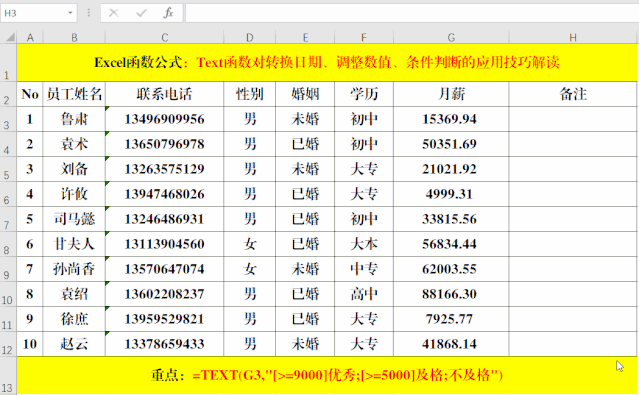Select column G header
This screenshot has width=639, height=395.
coord(451,38)
